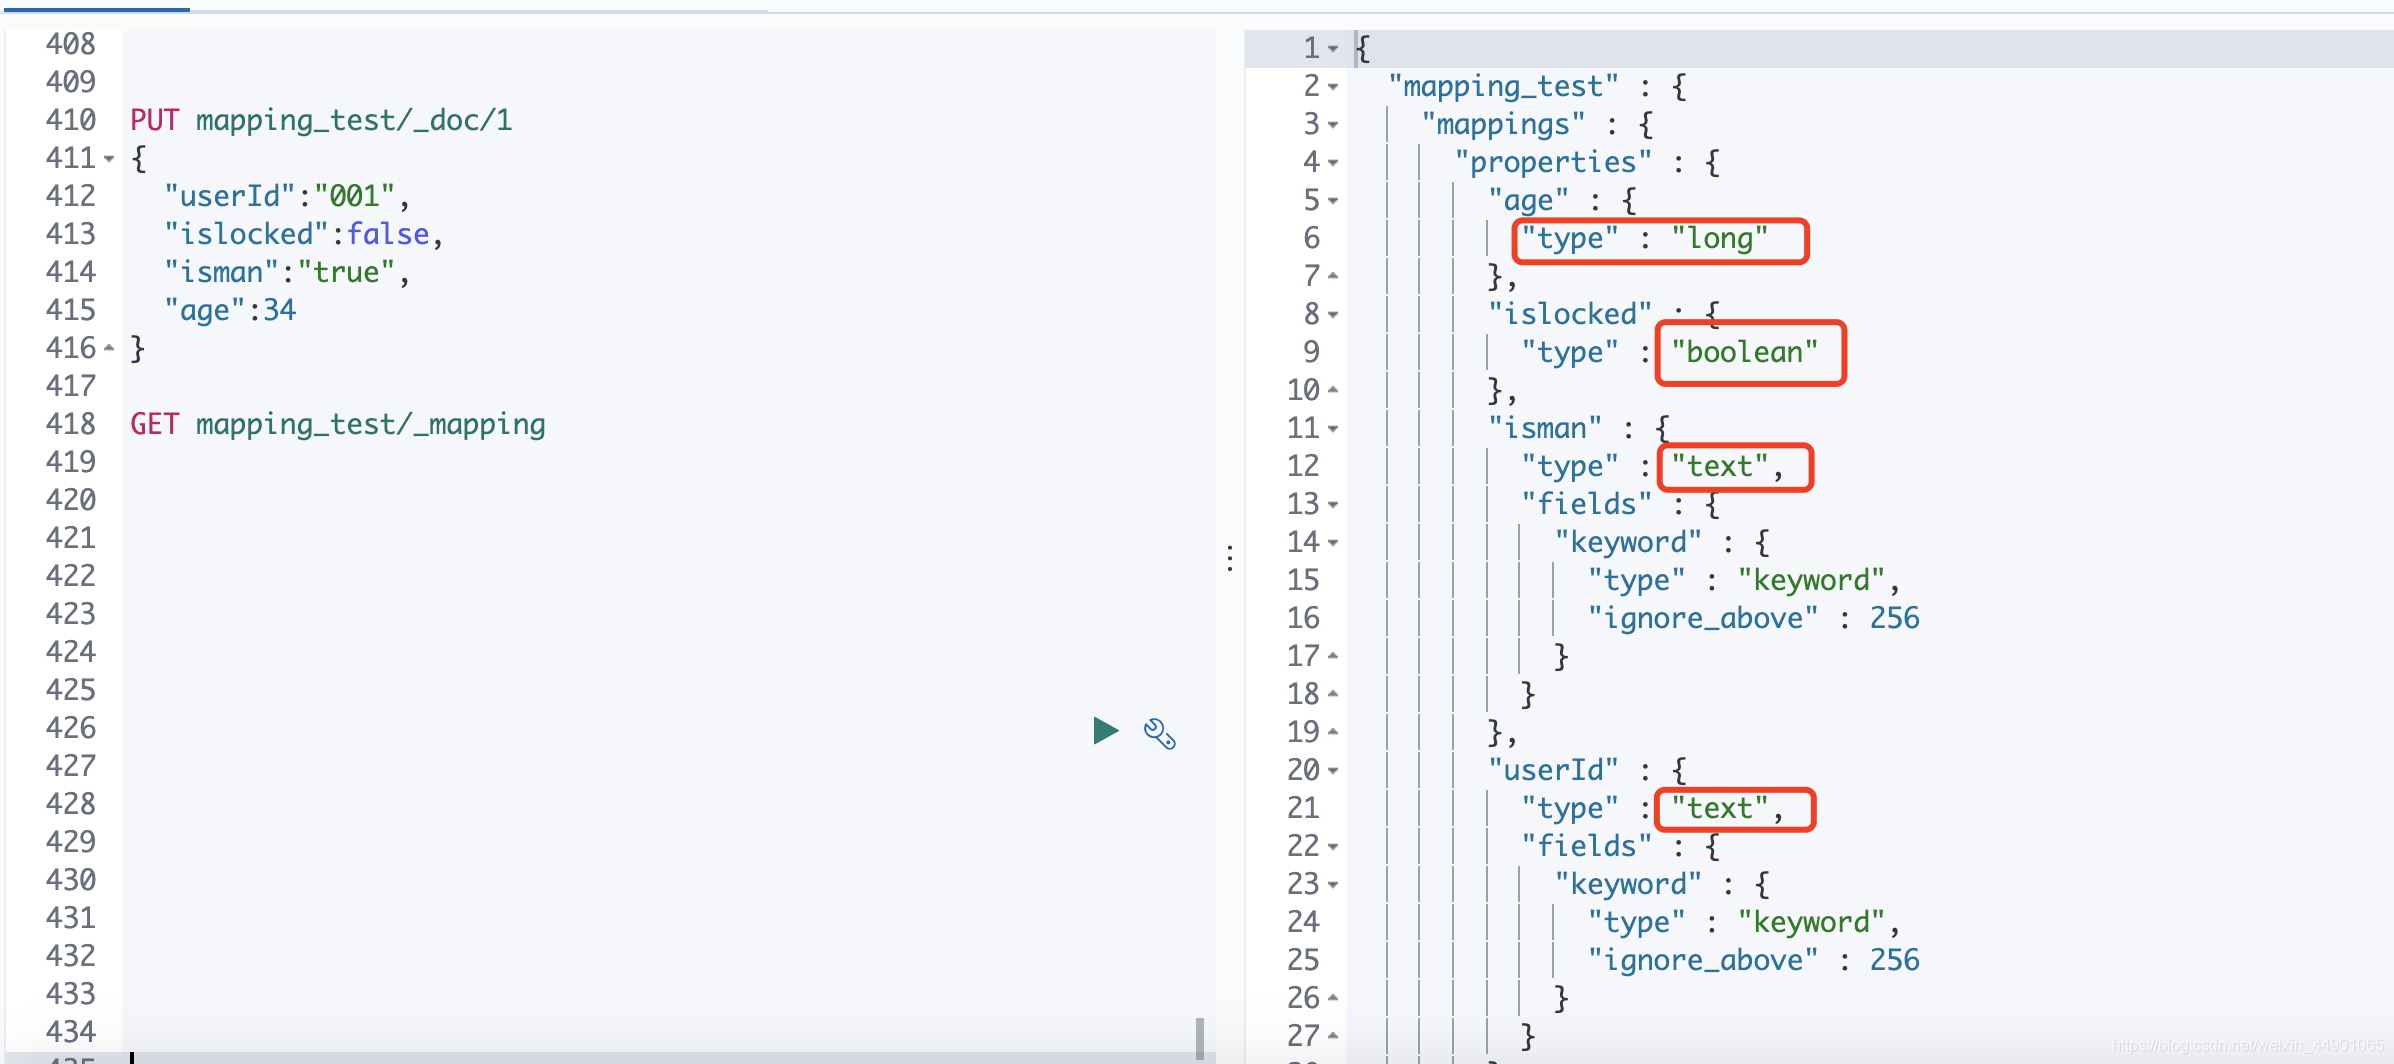This screenshot has width=2394, height=1064.
Task: Fold isman "fields" at line 13
Action: click(x=1333, y=505)
